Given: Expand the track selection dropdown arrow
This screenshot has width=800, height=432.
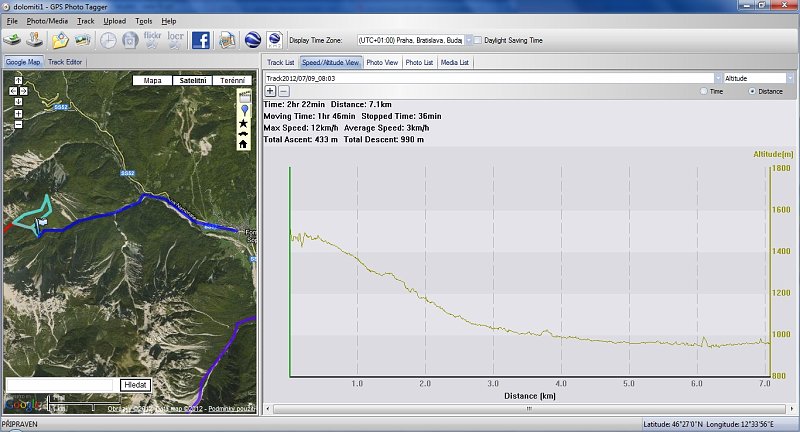Looking at the screenshot, I should pyautogui.click(x=718, y=78).
